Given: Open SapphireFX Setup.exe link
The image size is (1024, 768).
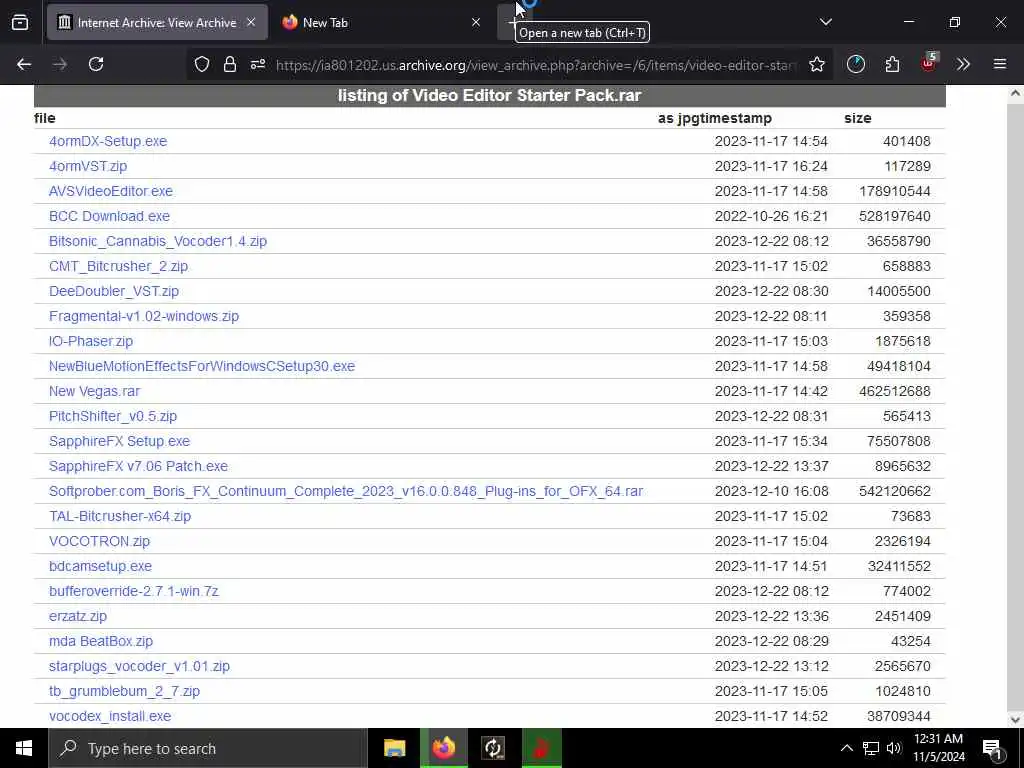Looking at the screenshot, I should click(x=120, y=441).
